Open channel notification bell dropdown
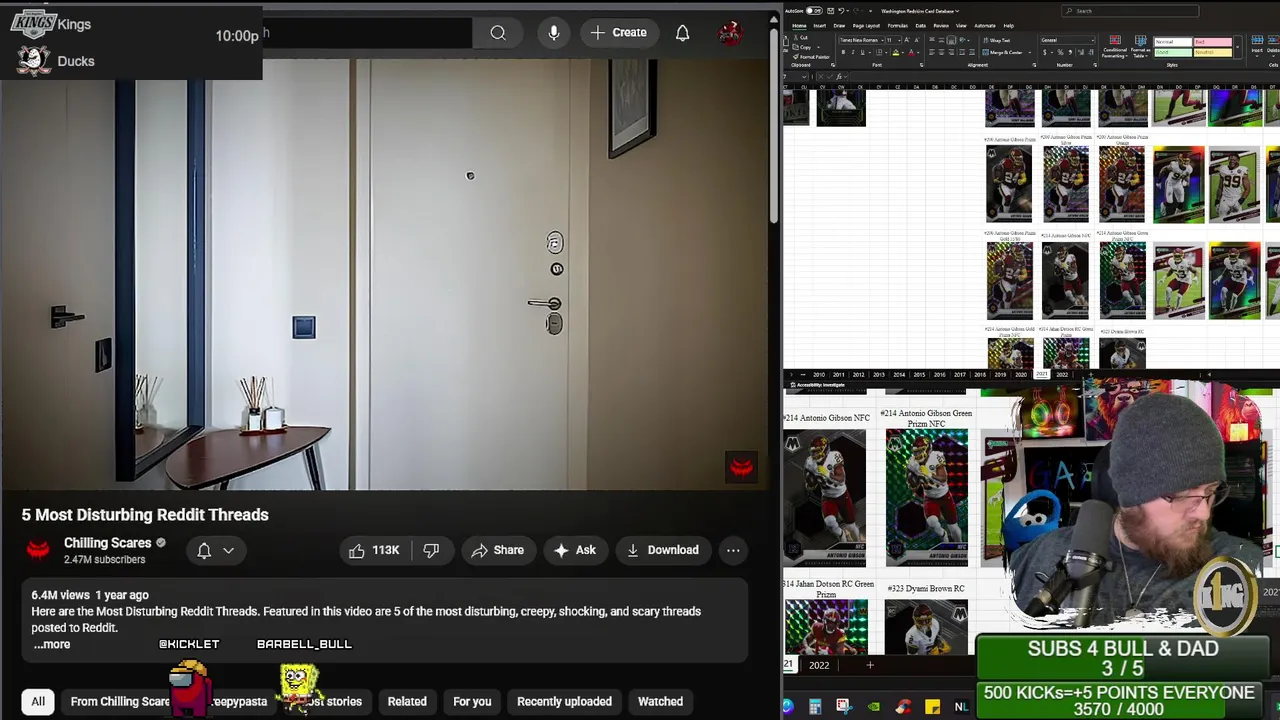 pos(216,550)
